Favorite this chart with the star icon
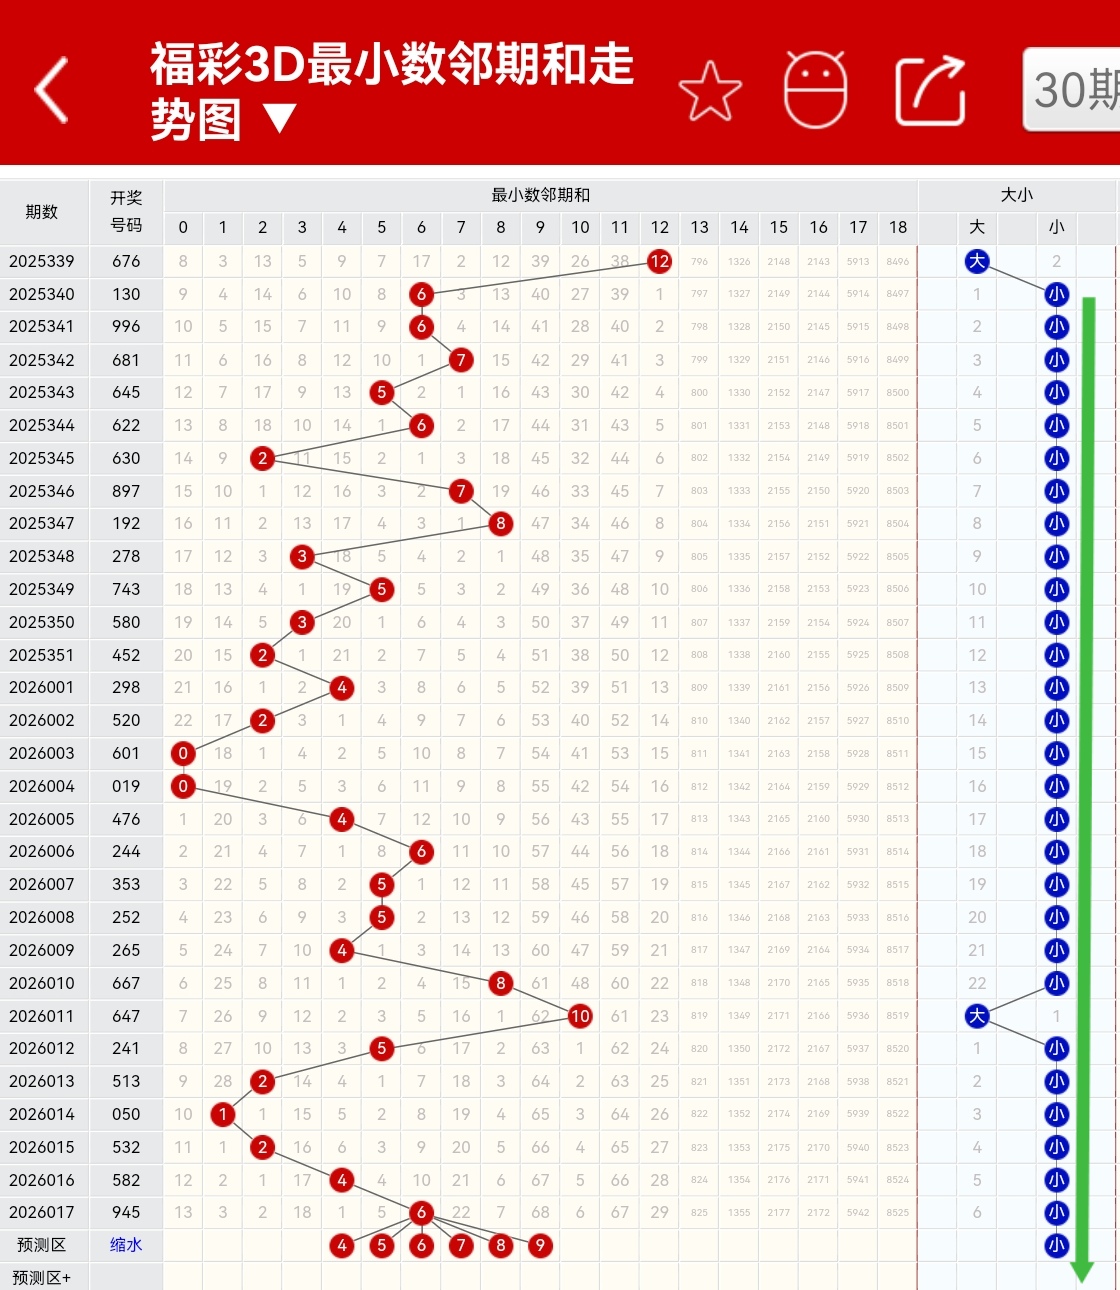Image resolution: width=1120 pixels, height=1290 pixels. 710,91
